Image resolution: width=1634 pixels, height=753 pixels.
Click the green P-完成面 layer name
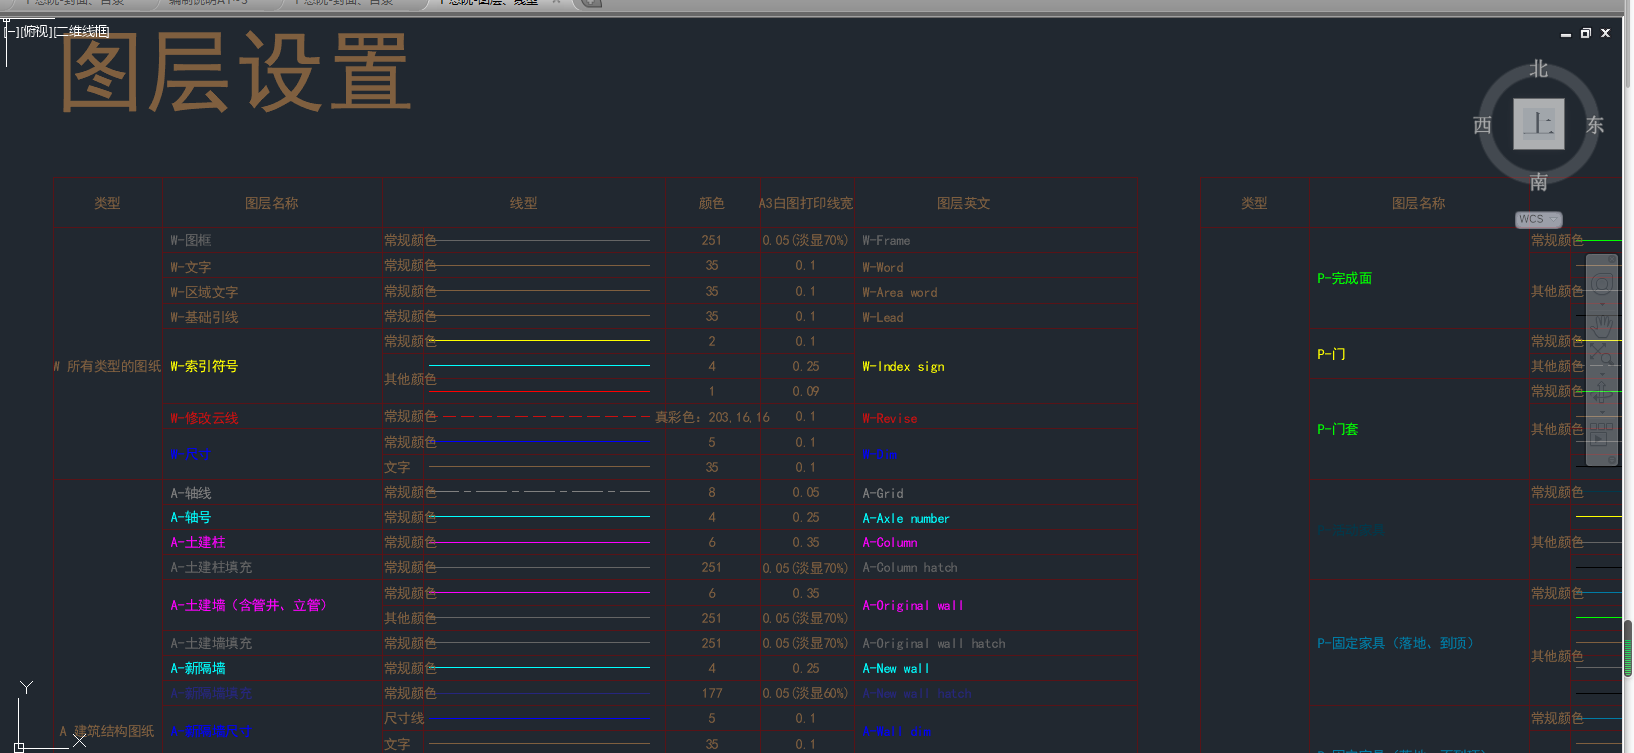pyautogui.click(x=1344, y=278)
